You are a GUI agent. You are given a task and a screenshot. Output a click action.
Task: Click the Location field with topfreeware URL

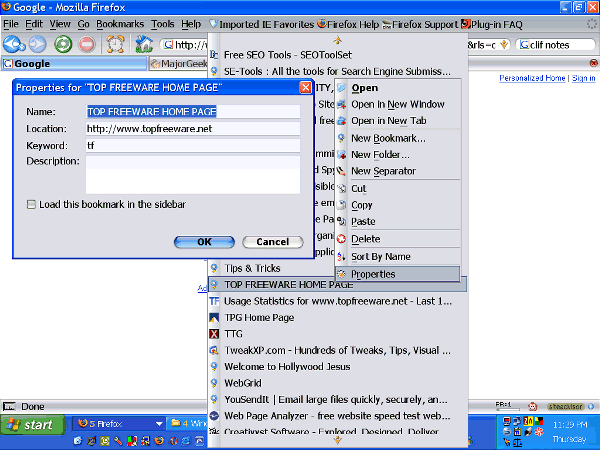[193, 129]
